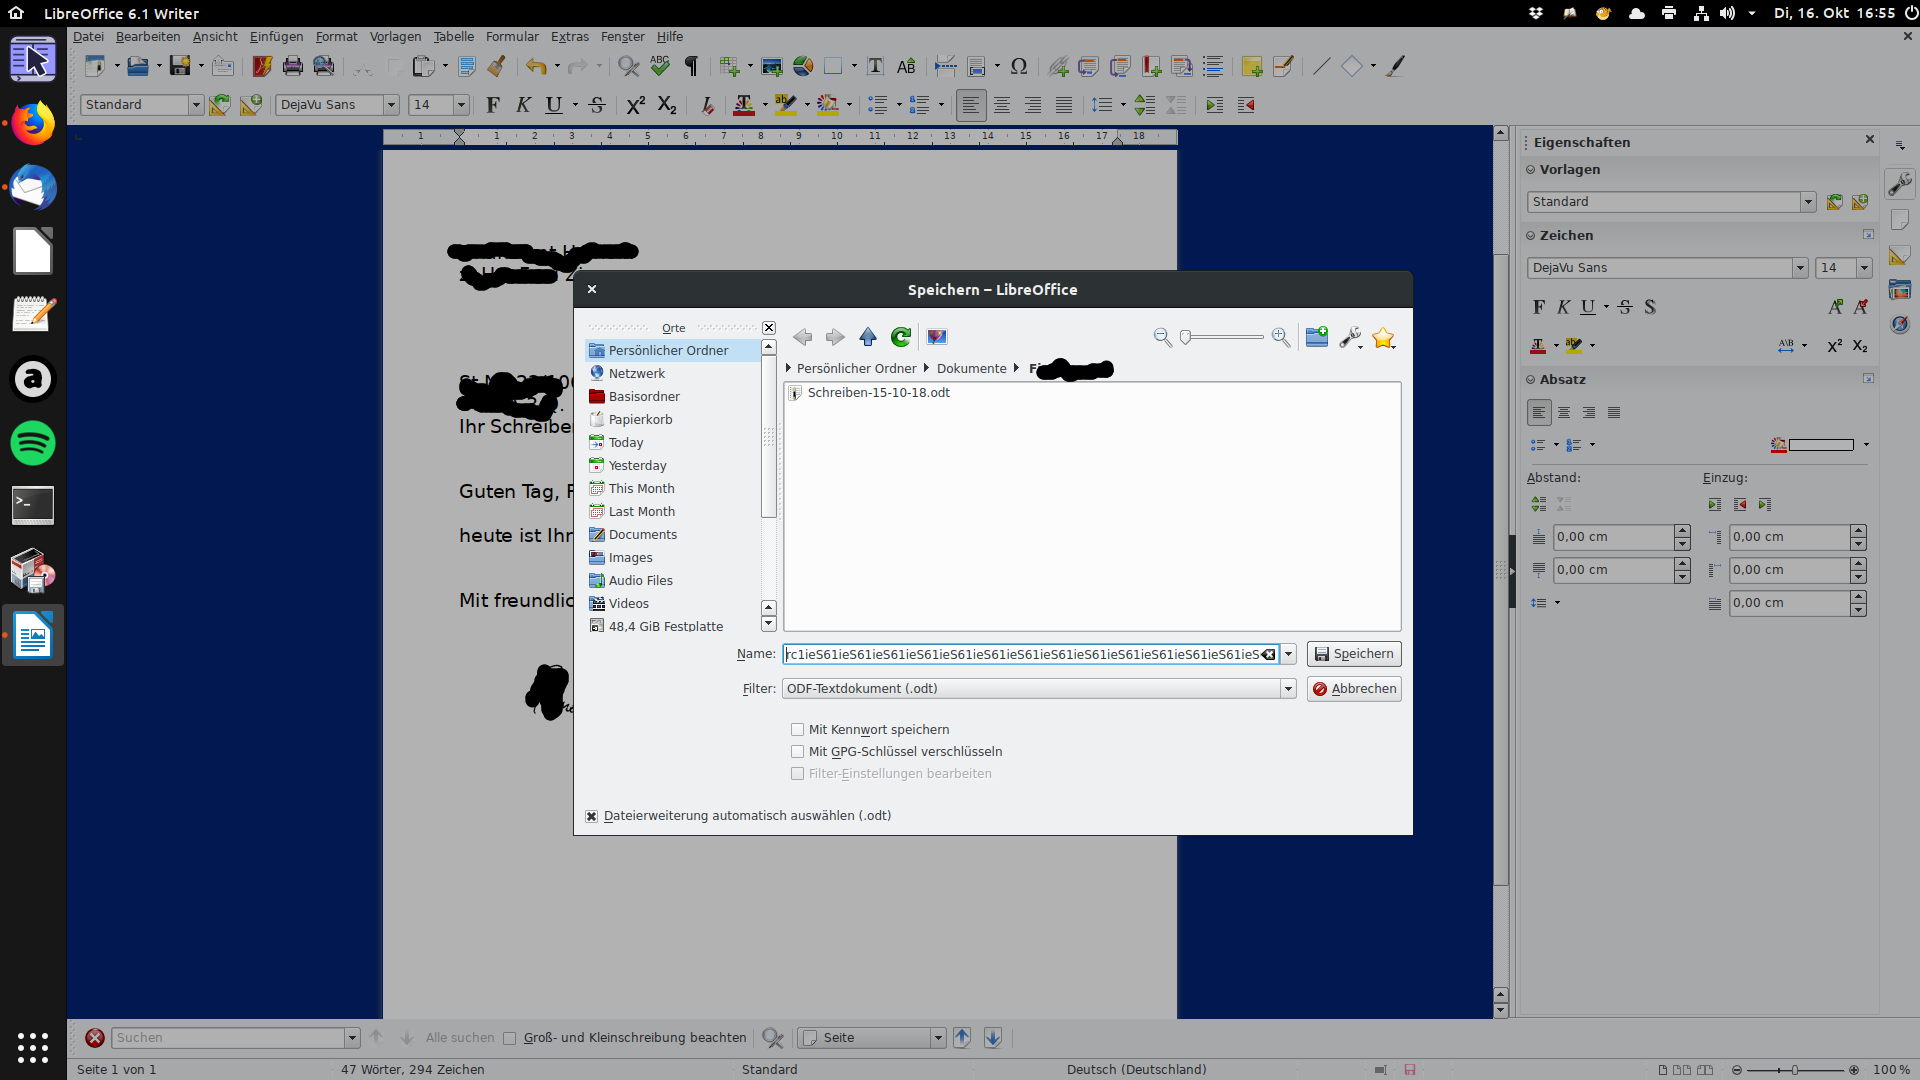Clear the file name field

coord(1268,654)
